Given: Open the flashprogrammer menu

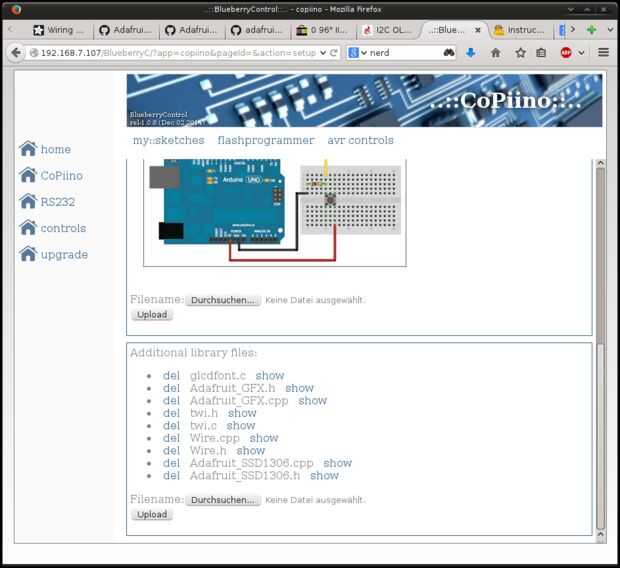Looking at the screenshot, I should 266,140.
